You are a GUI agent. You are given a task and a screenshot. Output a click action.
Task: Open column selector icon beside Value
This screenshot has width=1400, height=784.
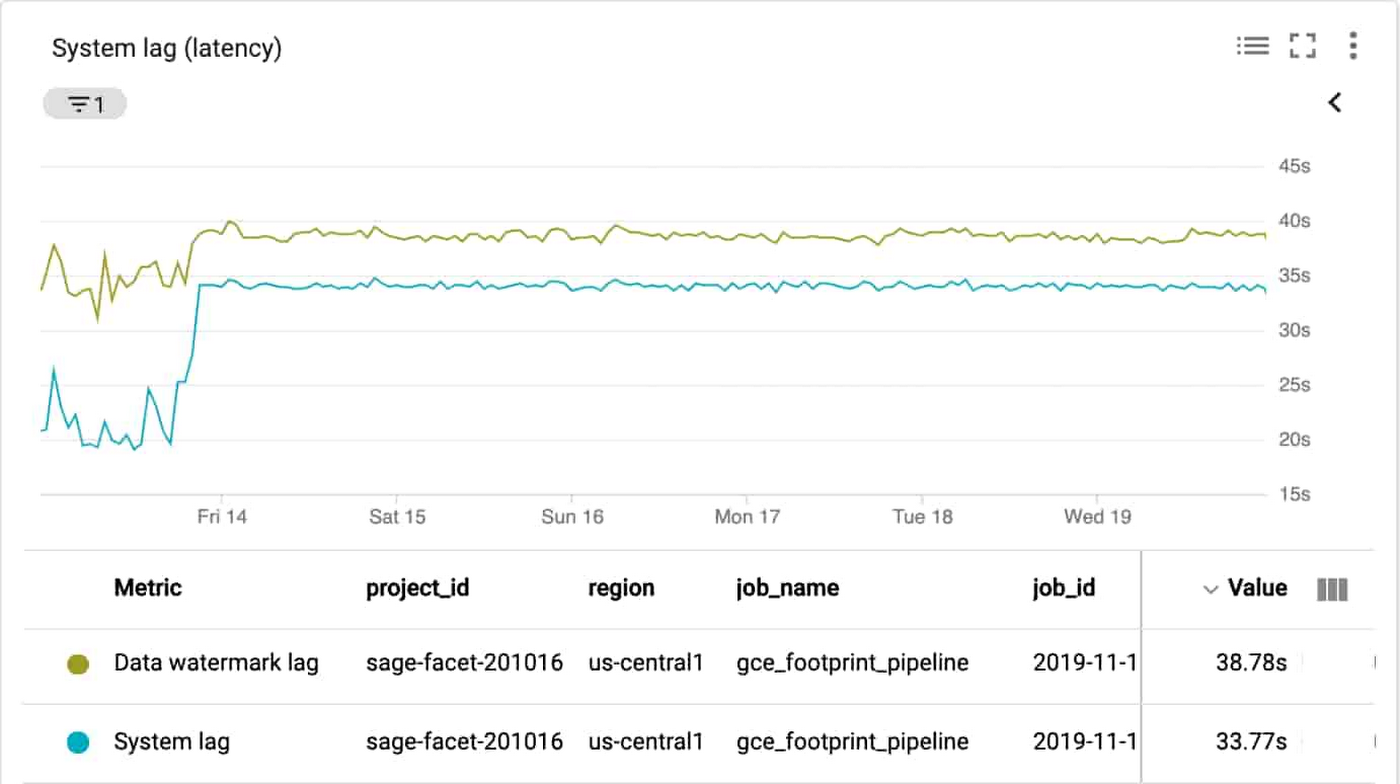[x=1332, y=590]
